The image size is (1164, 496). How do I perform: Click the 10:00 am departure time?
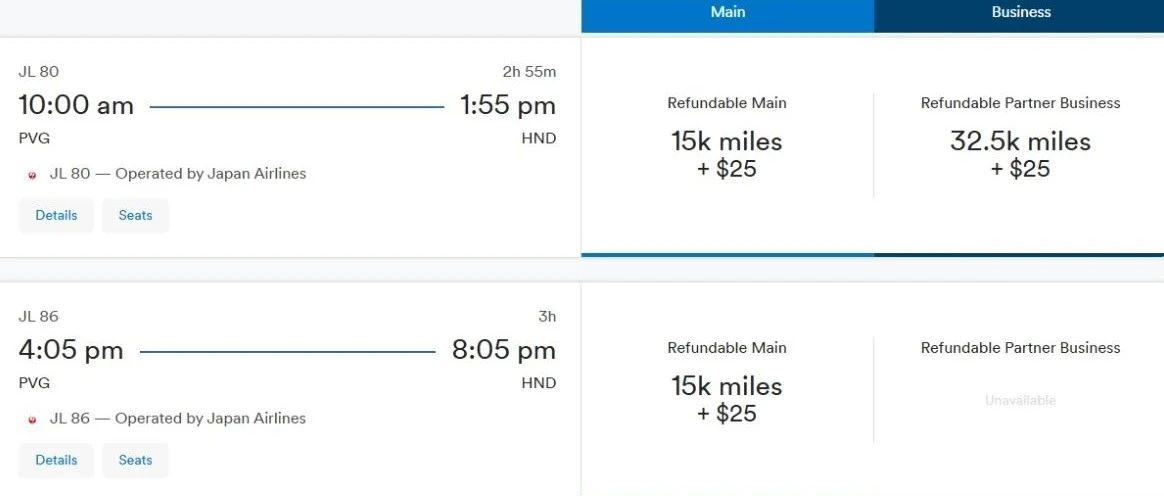(x=76, y=105)
